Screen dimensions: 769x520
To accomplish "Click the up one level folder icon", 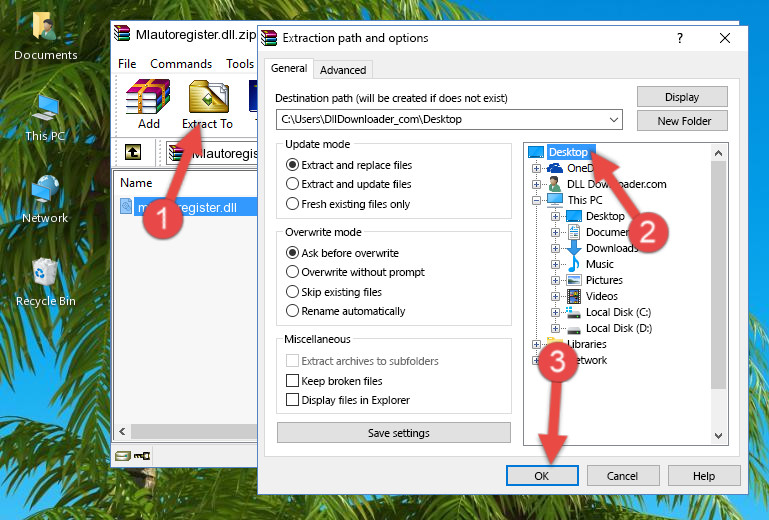I will 132,153.
